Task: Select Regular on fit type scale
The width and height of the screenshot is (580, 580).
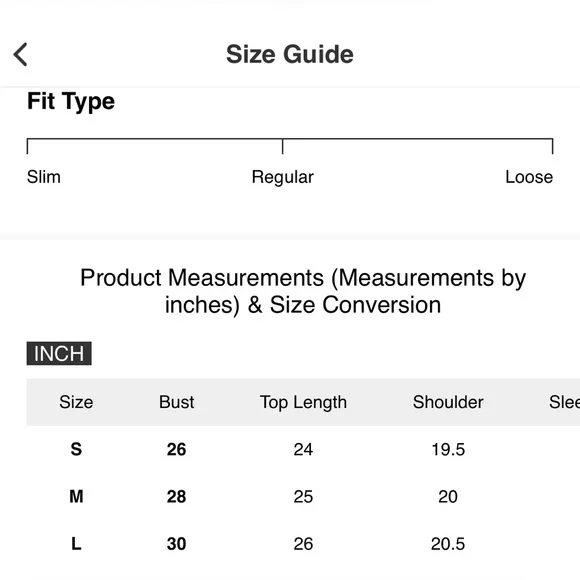Action: pyautogui.click(x=283, y=177)
